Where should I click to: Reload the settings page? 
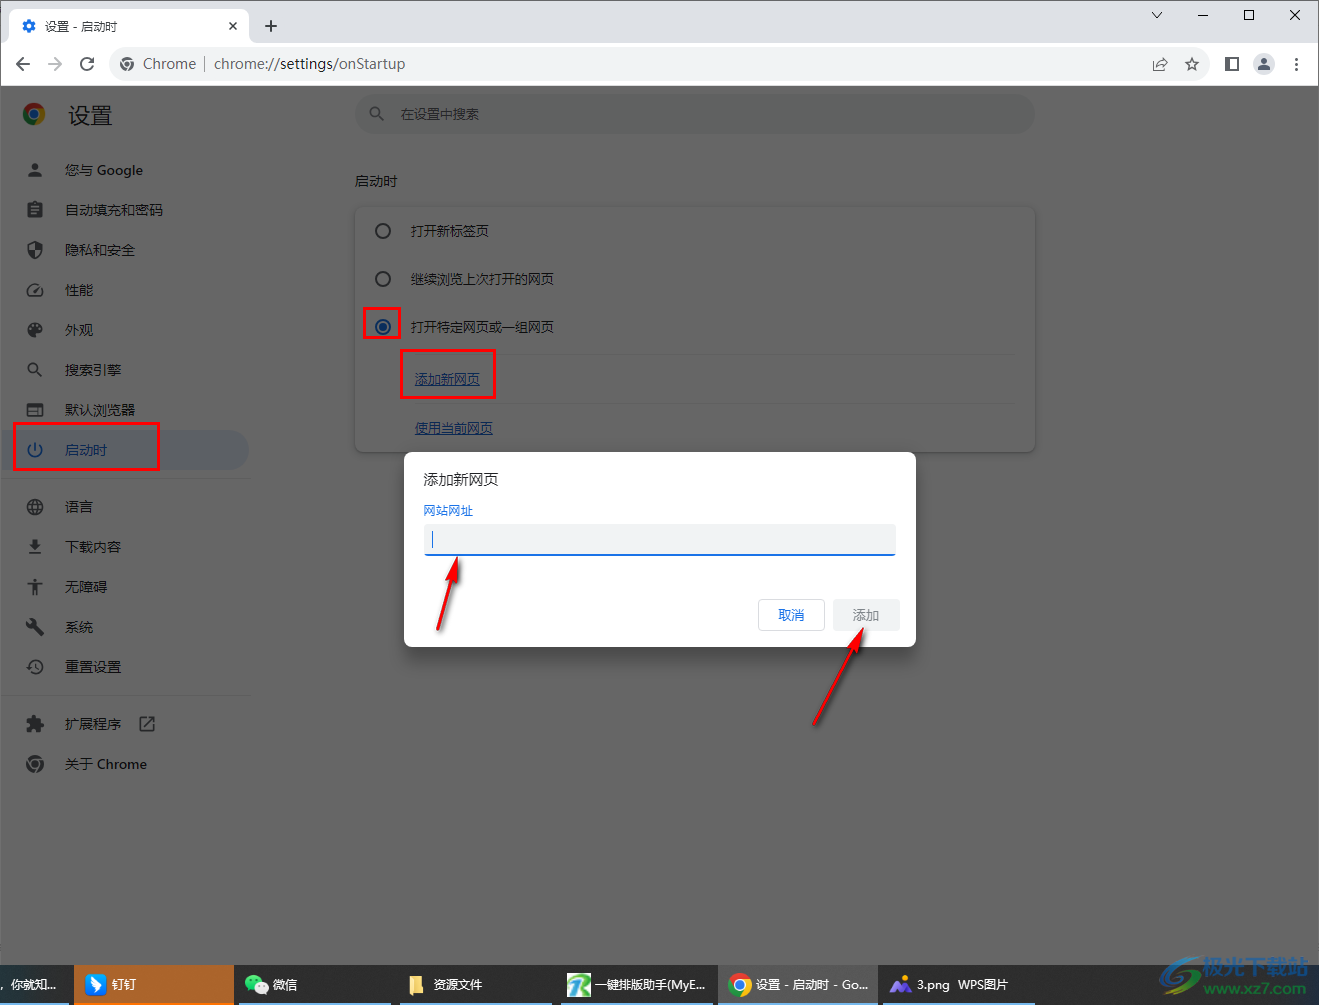coord(87,64)
